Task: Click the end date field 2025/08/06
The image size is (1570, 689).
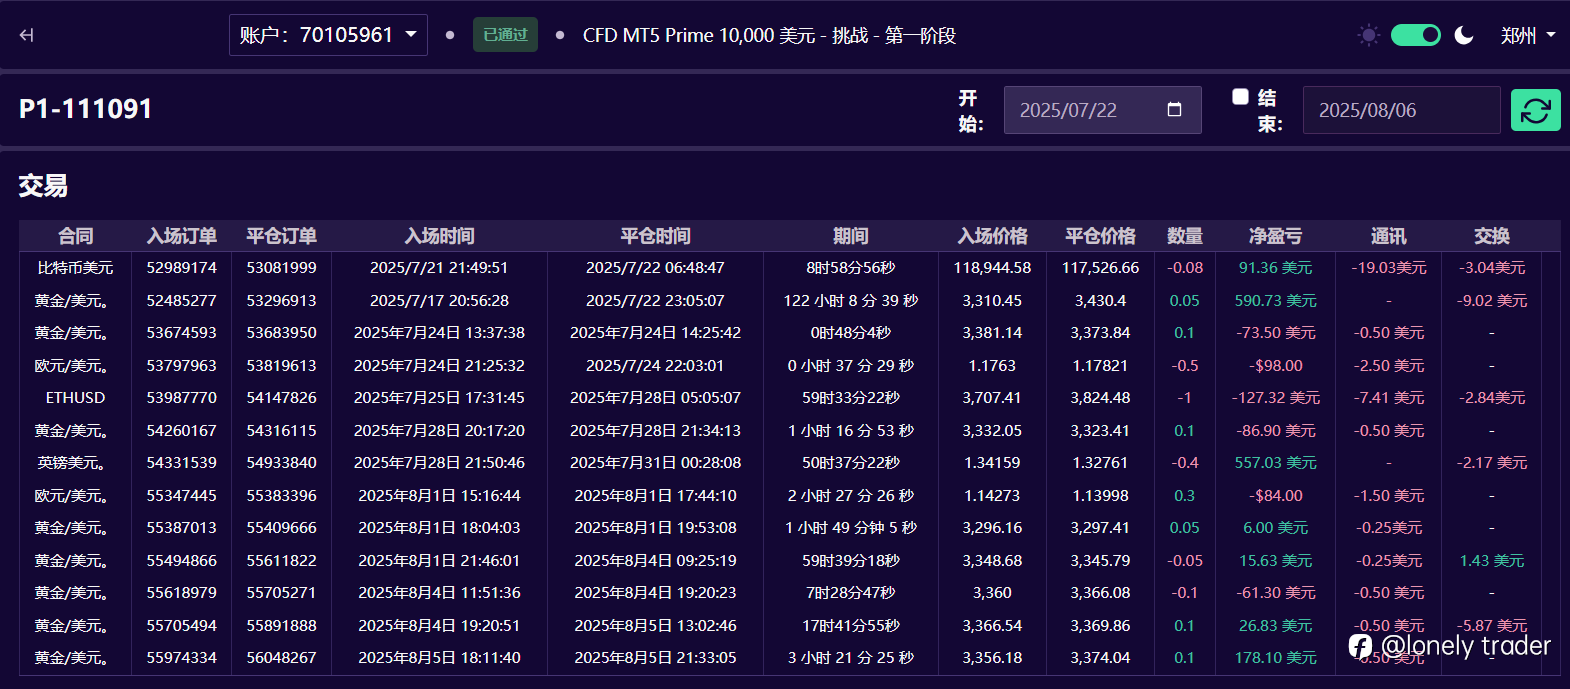Action: pyautogui.click(x=1401, y=110)
